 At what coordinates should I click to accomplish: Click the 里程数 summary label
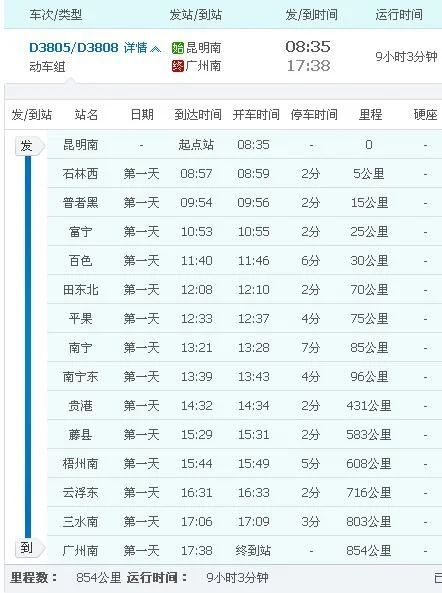(34, 577)
